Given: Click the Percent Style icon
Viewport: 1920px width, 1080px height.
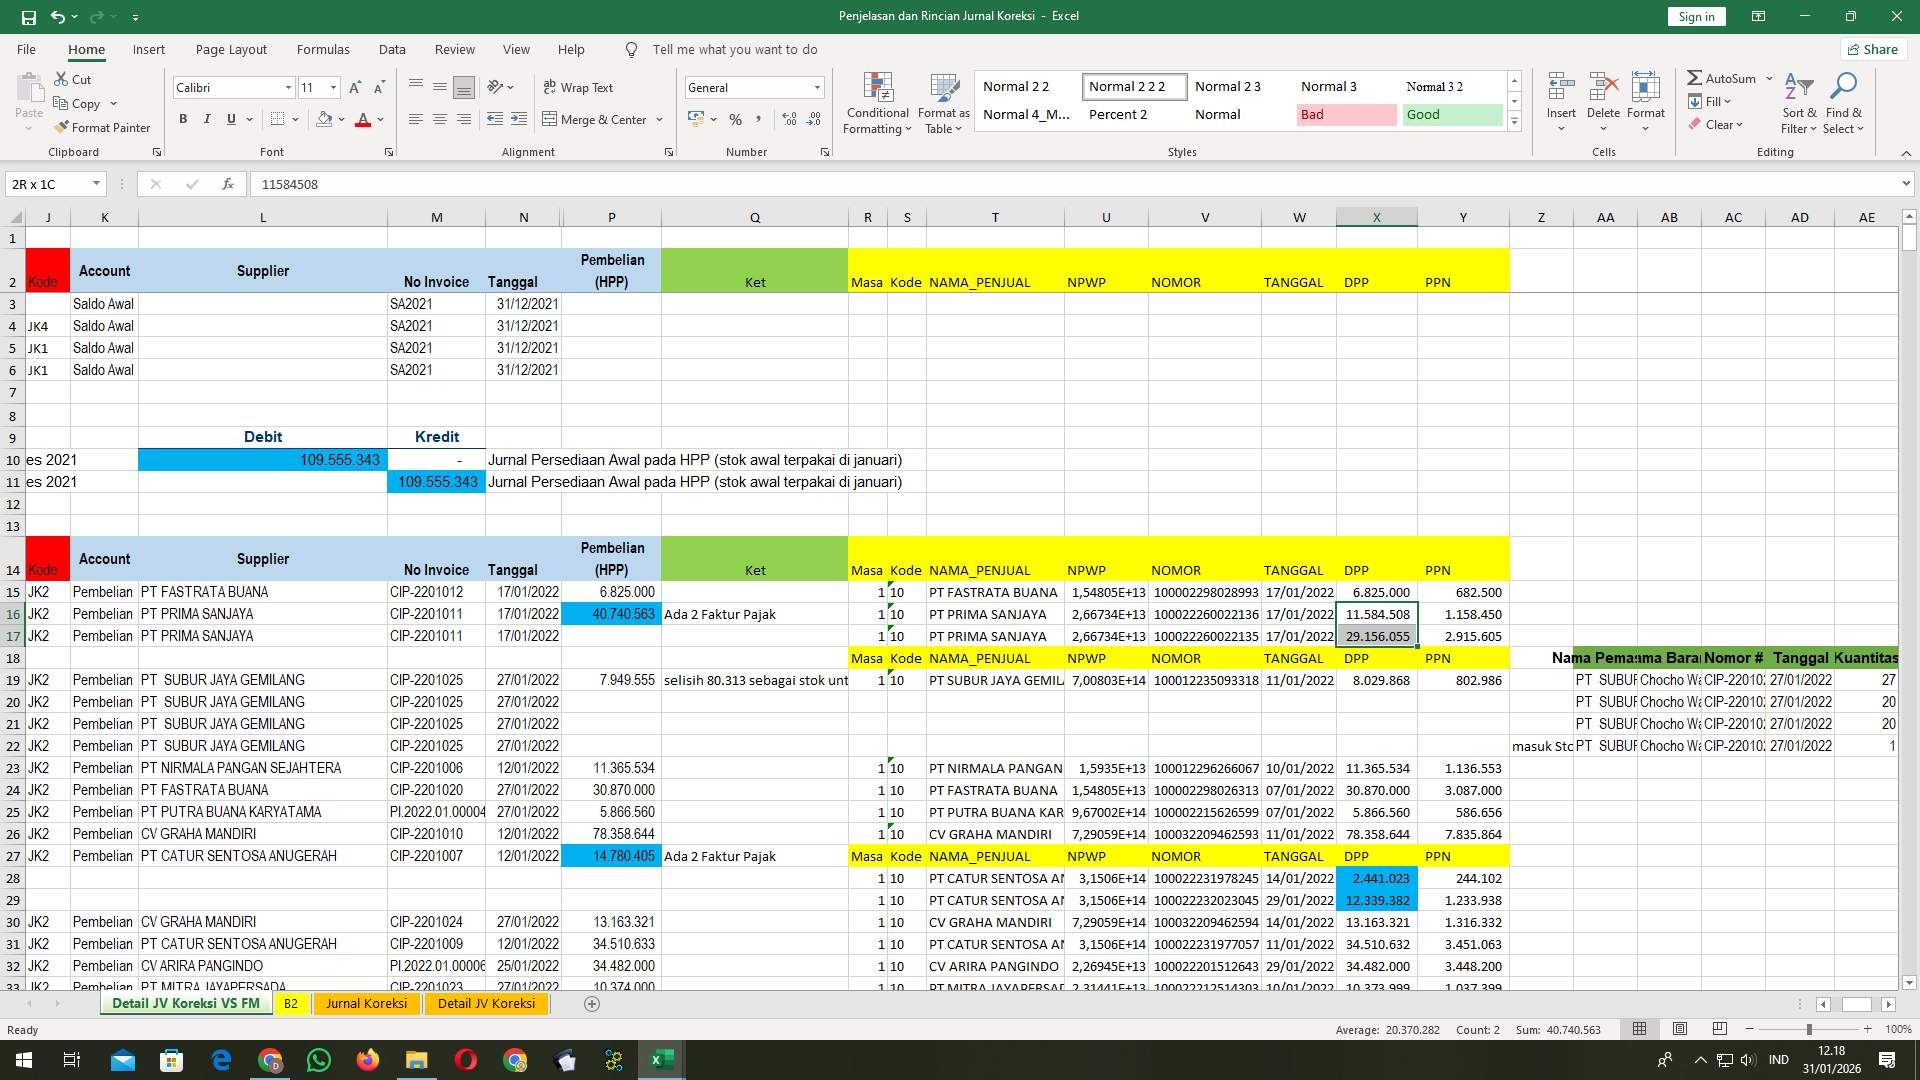Looking at the screenshot, I should [736, 119].
